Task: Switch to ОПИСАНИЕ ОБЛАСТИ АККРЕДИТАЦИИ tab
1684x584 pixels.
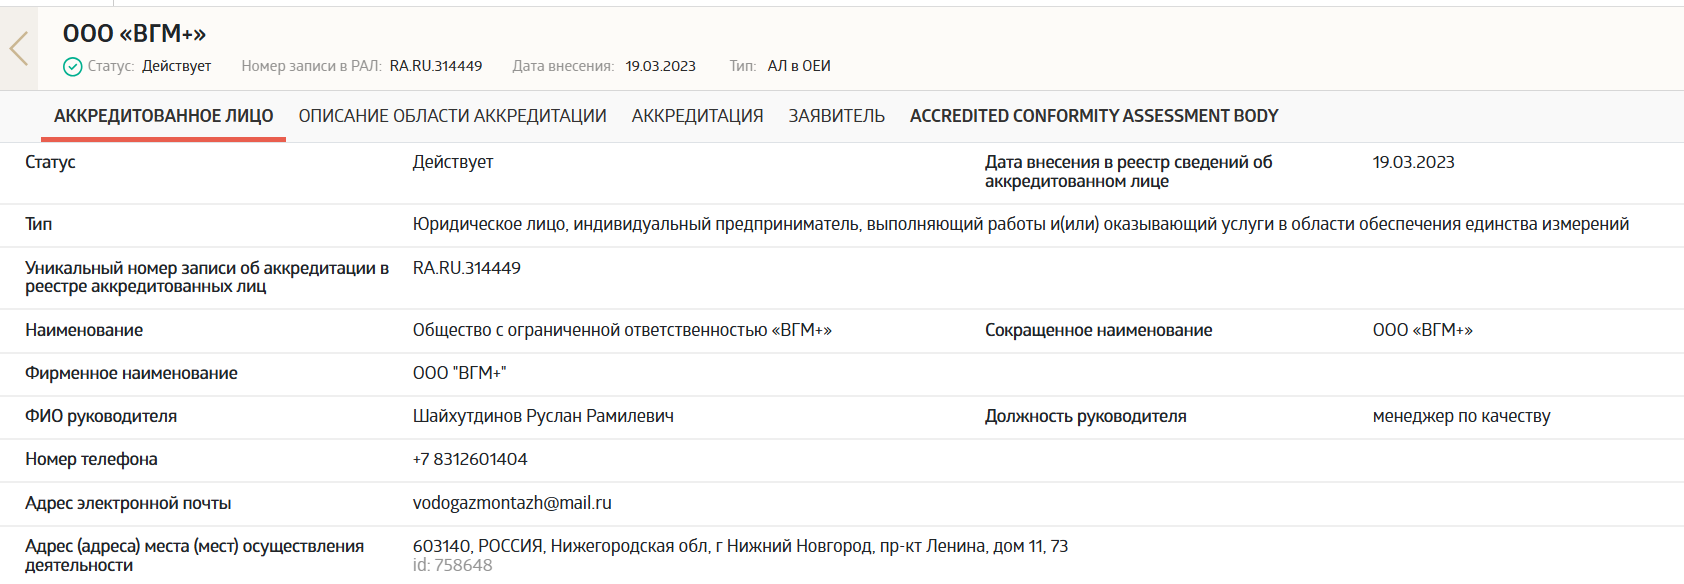Action: click(x=452, y=116)
